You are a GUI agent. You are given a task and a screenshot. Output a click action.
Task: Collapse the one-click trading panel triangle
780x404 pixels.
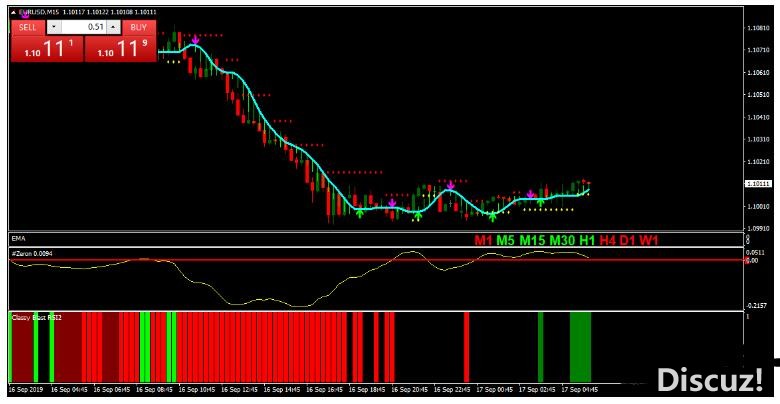(x=13, y=12)
